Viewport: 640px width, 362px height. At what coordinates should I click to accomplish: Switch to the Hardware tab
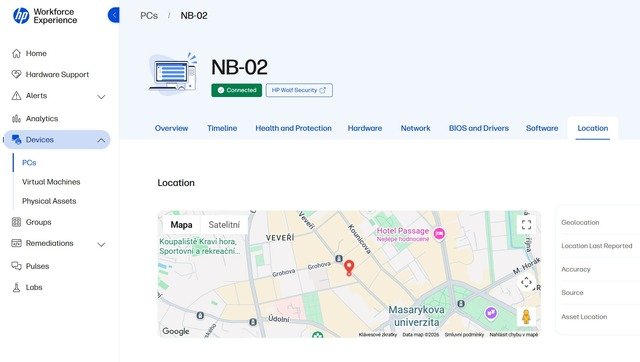click(x=365, y=128)
